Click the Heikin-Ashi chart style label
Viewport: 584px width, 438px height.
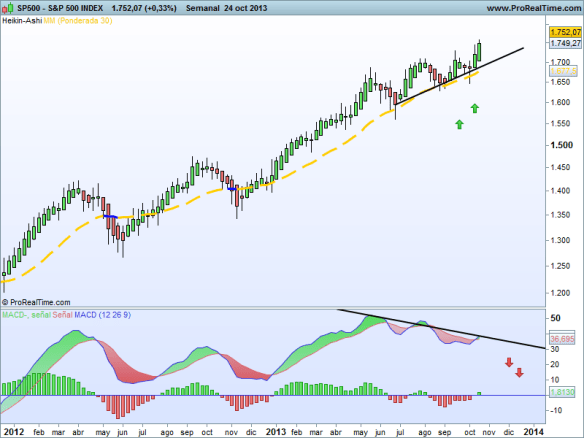22,20
